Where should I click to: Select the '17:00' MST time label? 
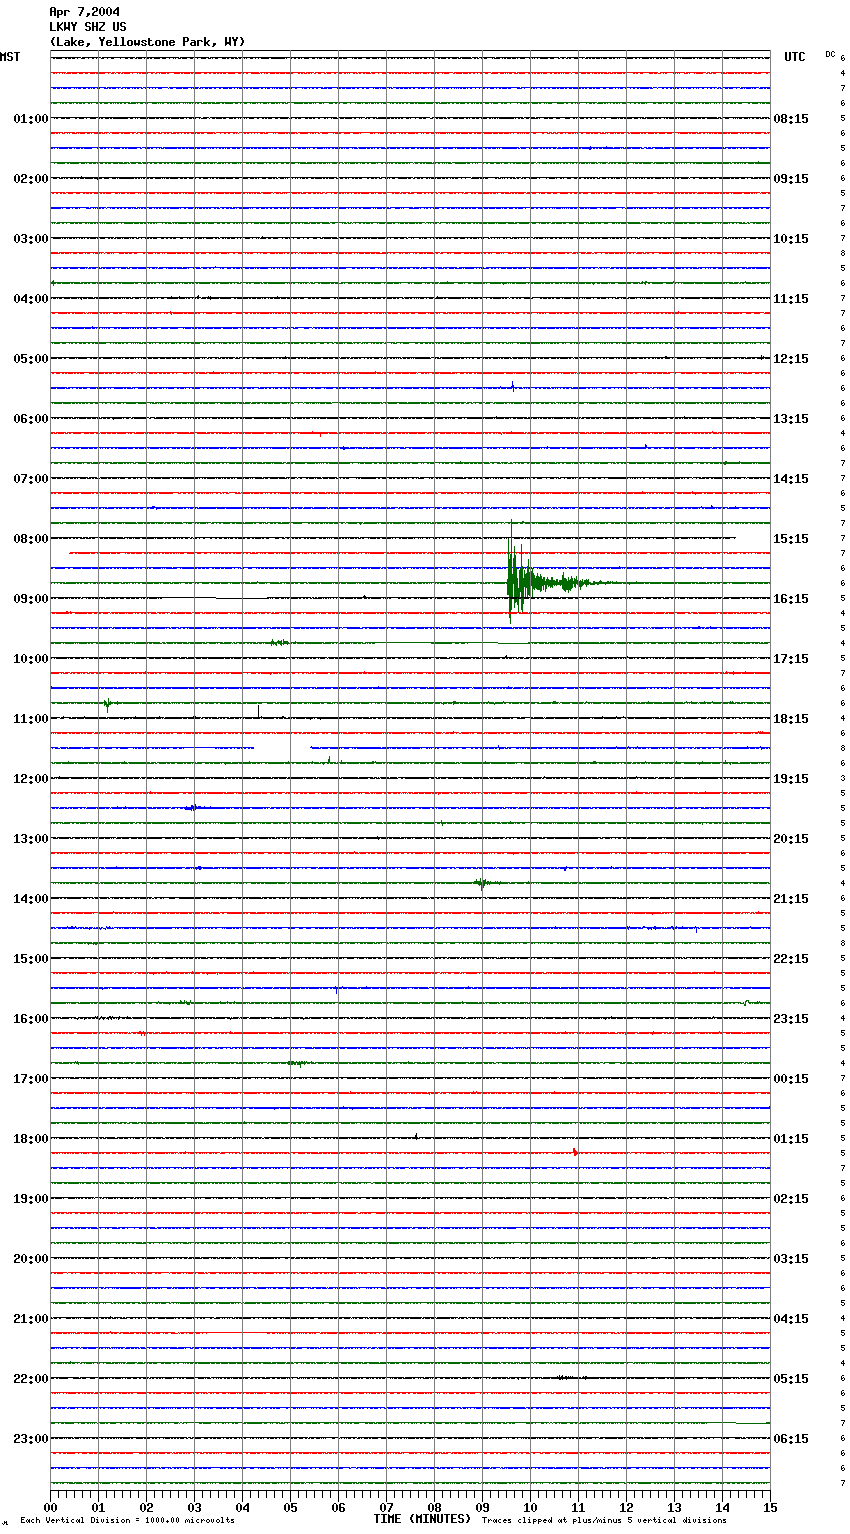tap(31, 1079)
